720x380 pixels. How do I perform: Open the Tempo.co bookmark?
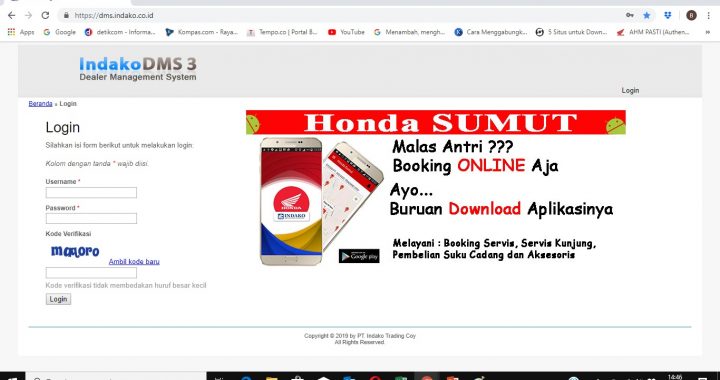point(282,32)
